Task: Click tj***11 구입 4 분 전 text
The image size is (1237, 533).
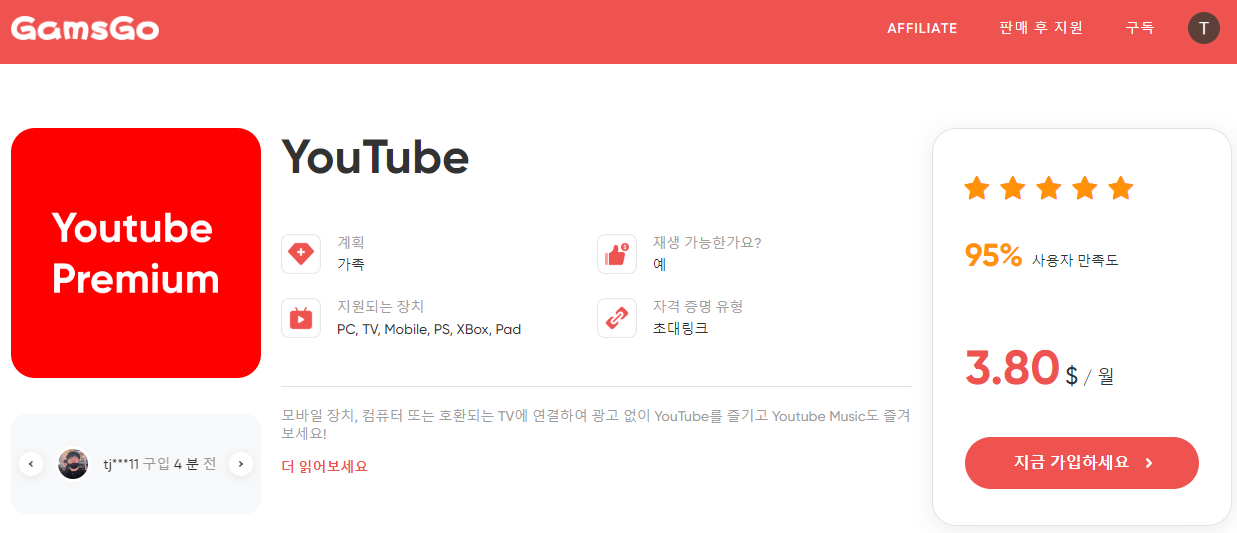Action: click(x=159, y=464)
